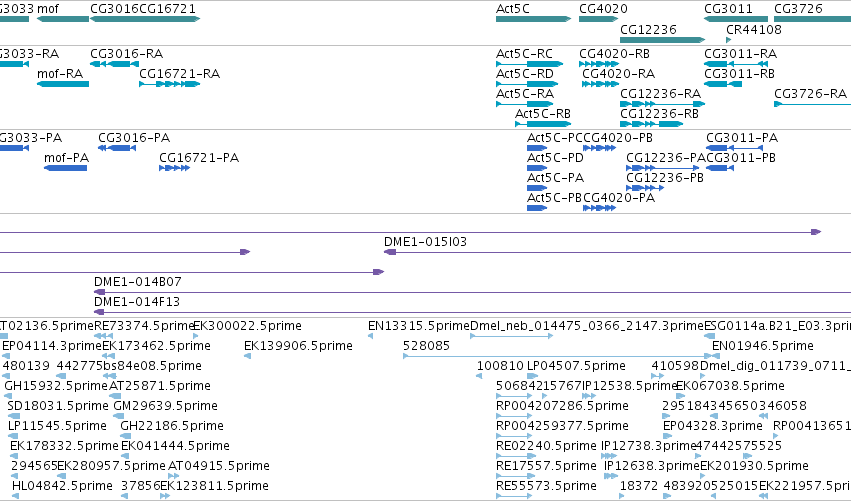Select the CG4020-PA protein label
851x501 pixels.
[619, 198]
